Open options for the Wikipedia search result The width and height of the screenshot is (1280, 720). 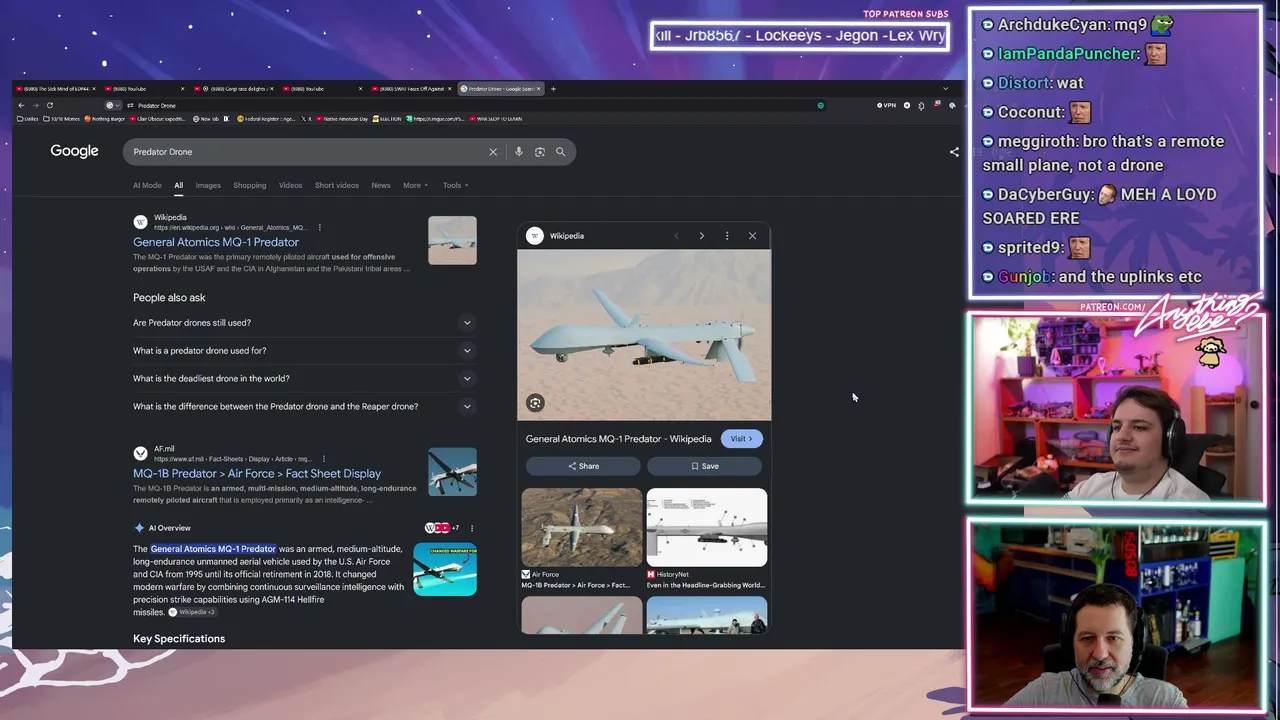tap(319, 227)
